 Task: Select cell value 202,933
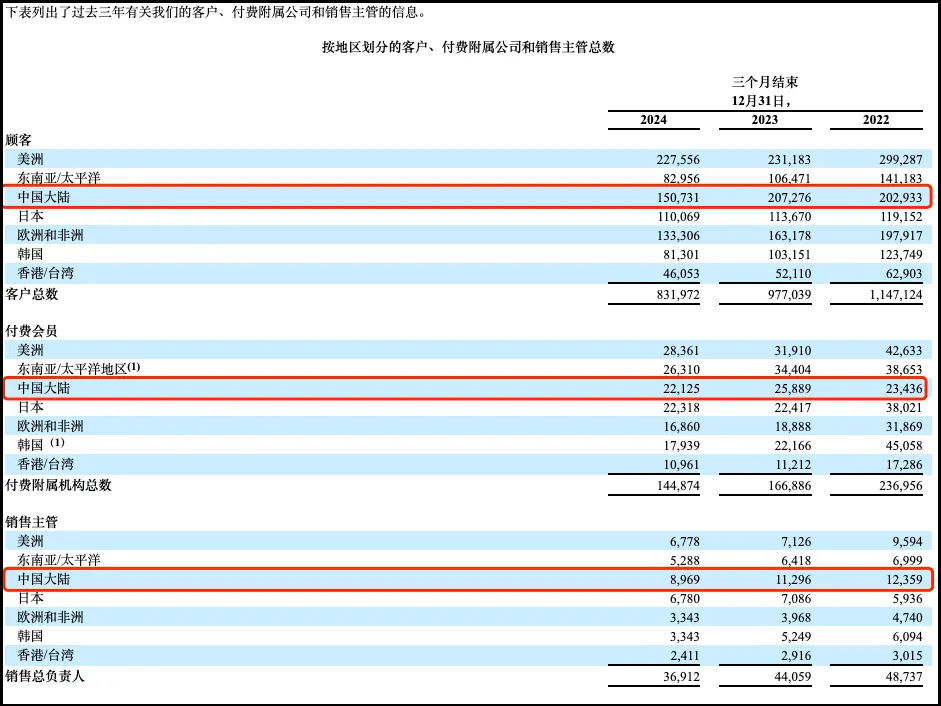pos(901,198)
